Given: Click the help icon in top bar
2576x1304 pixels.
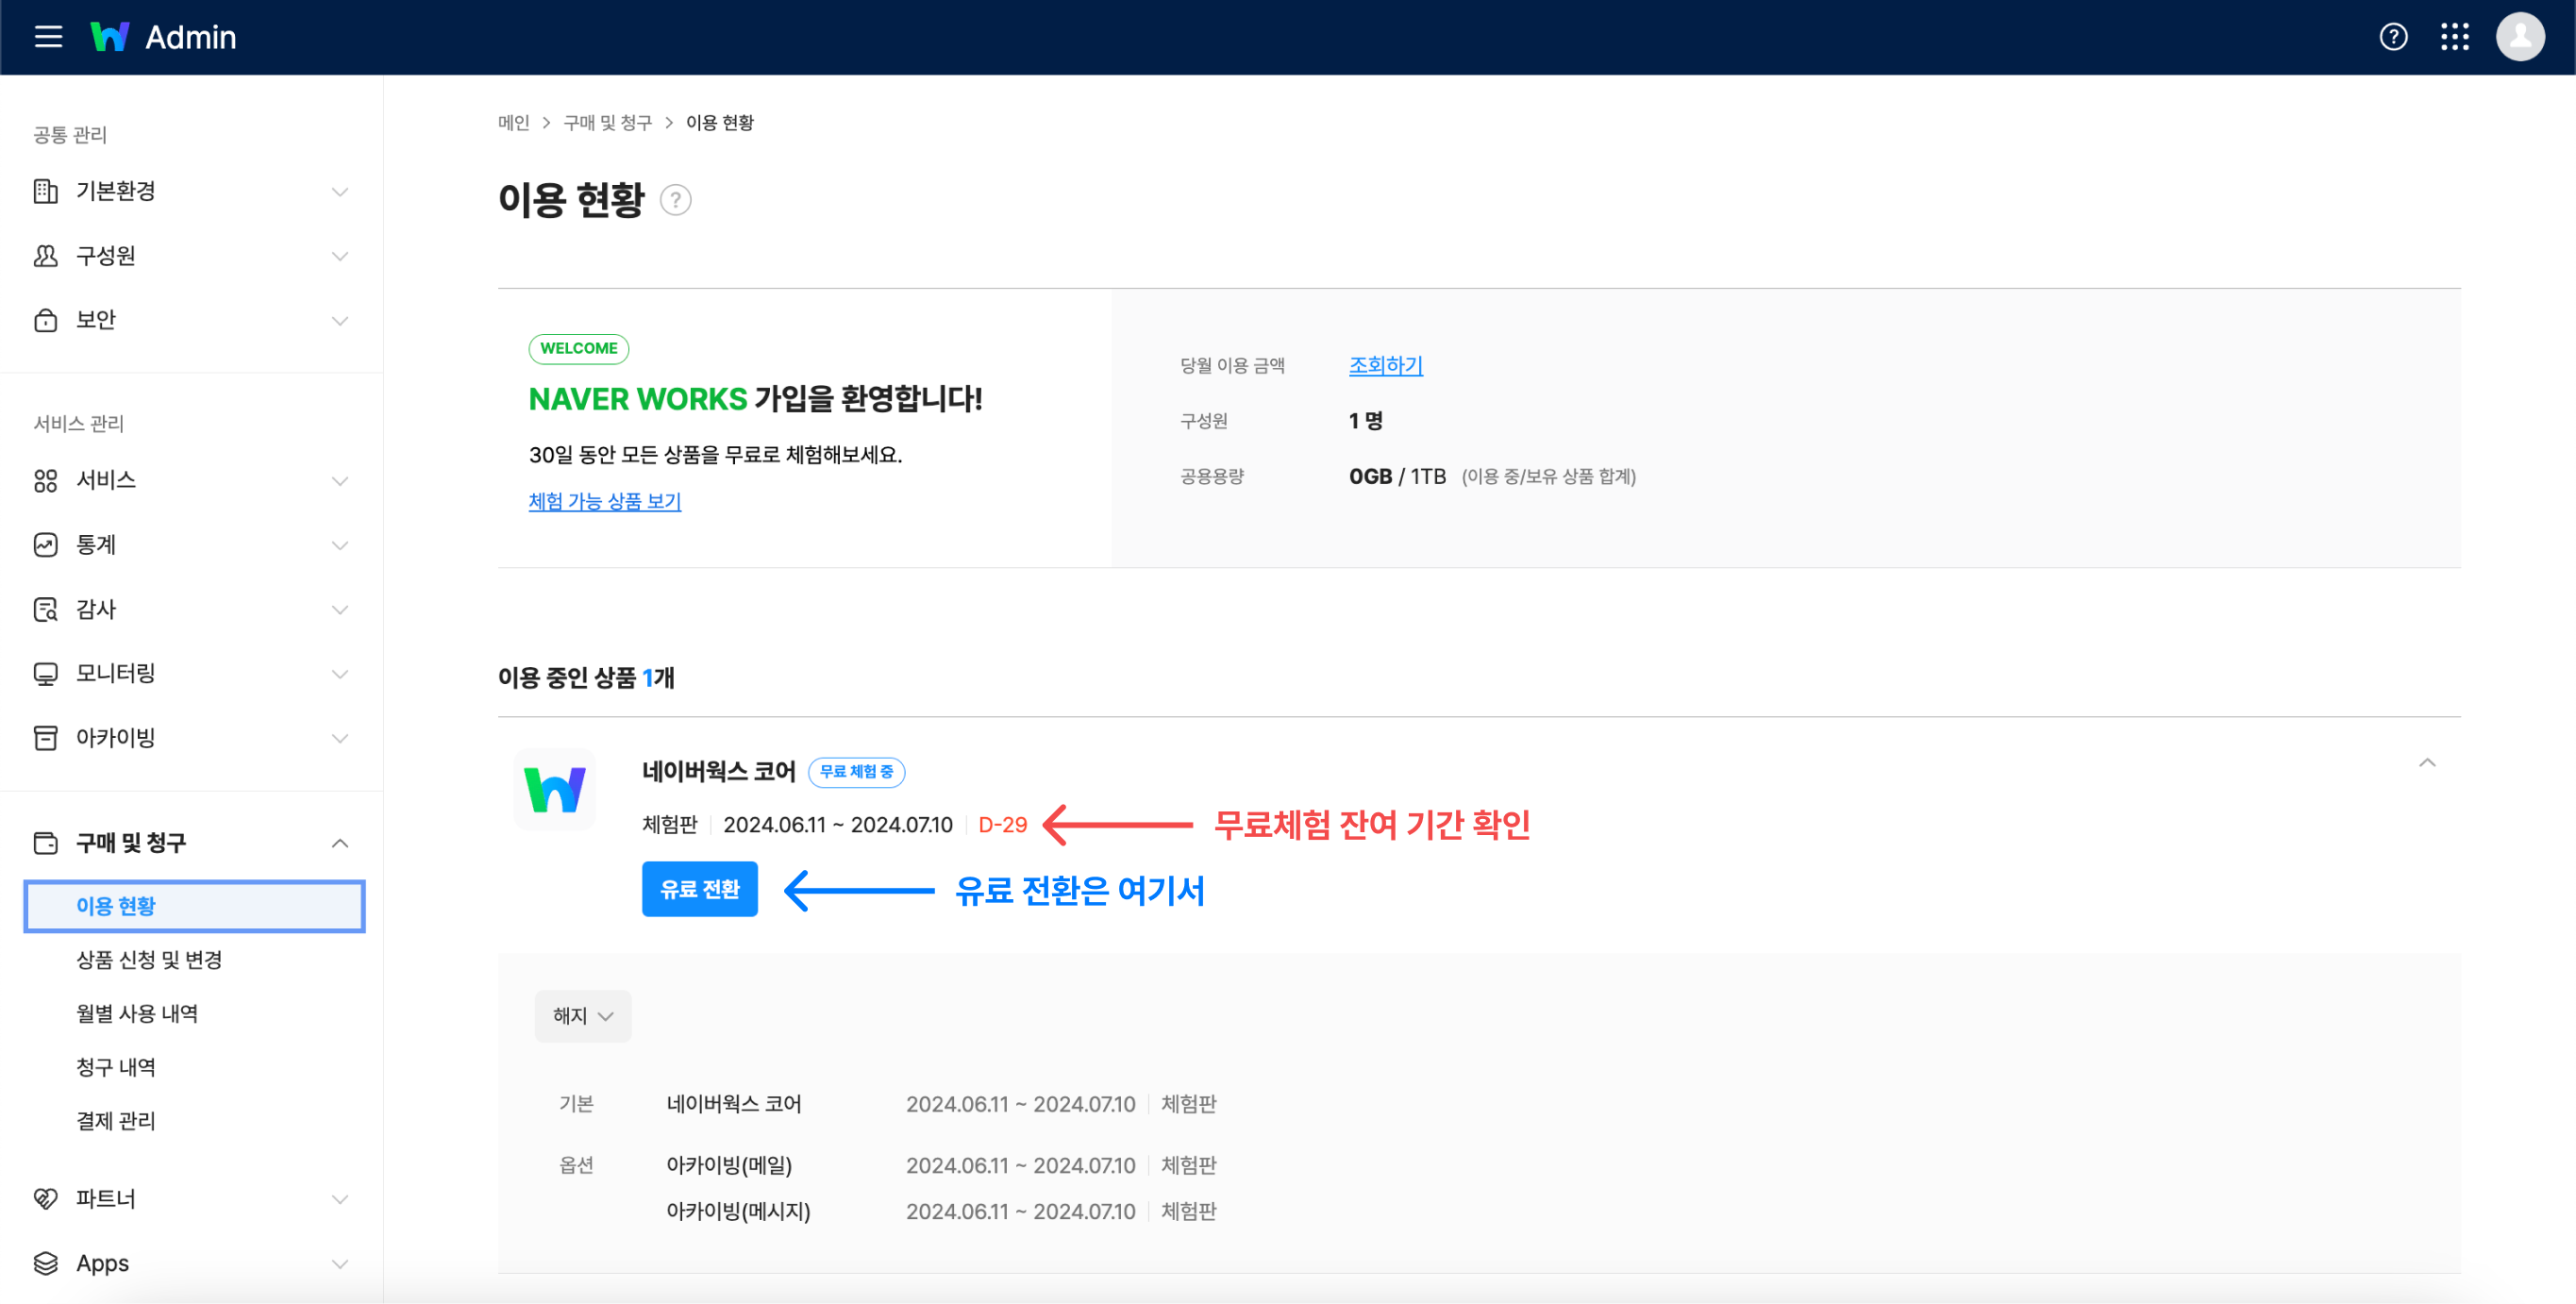Looking at the screenshot, I should (x=2394, y=37).
